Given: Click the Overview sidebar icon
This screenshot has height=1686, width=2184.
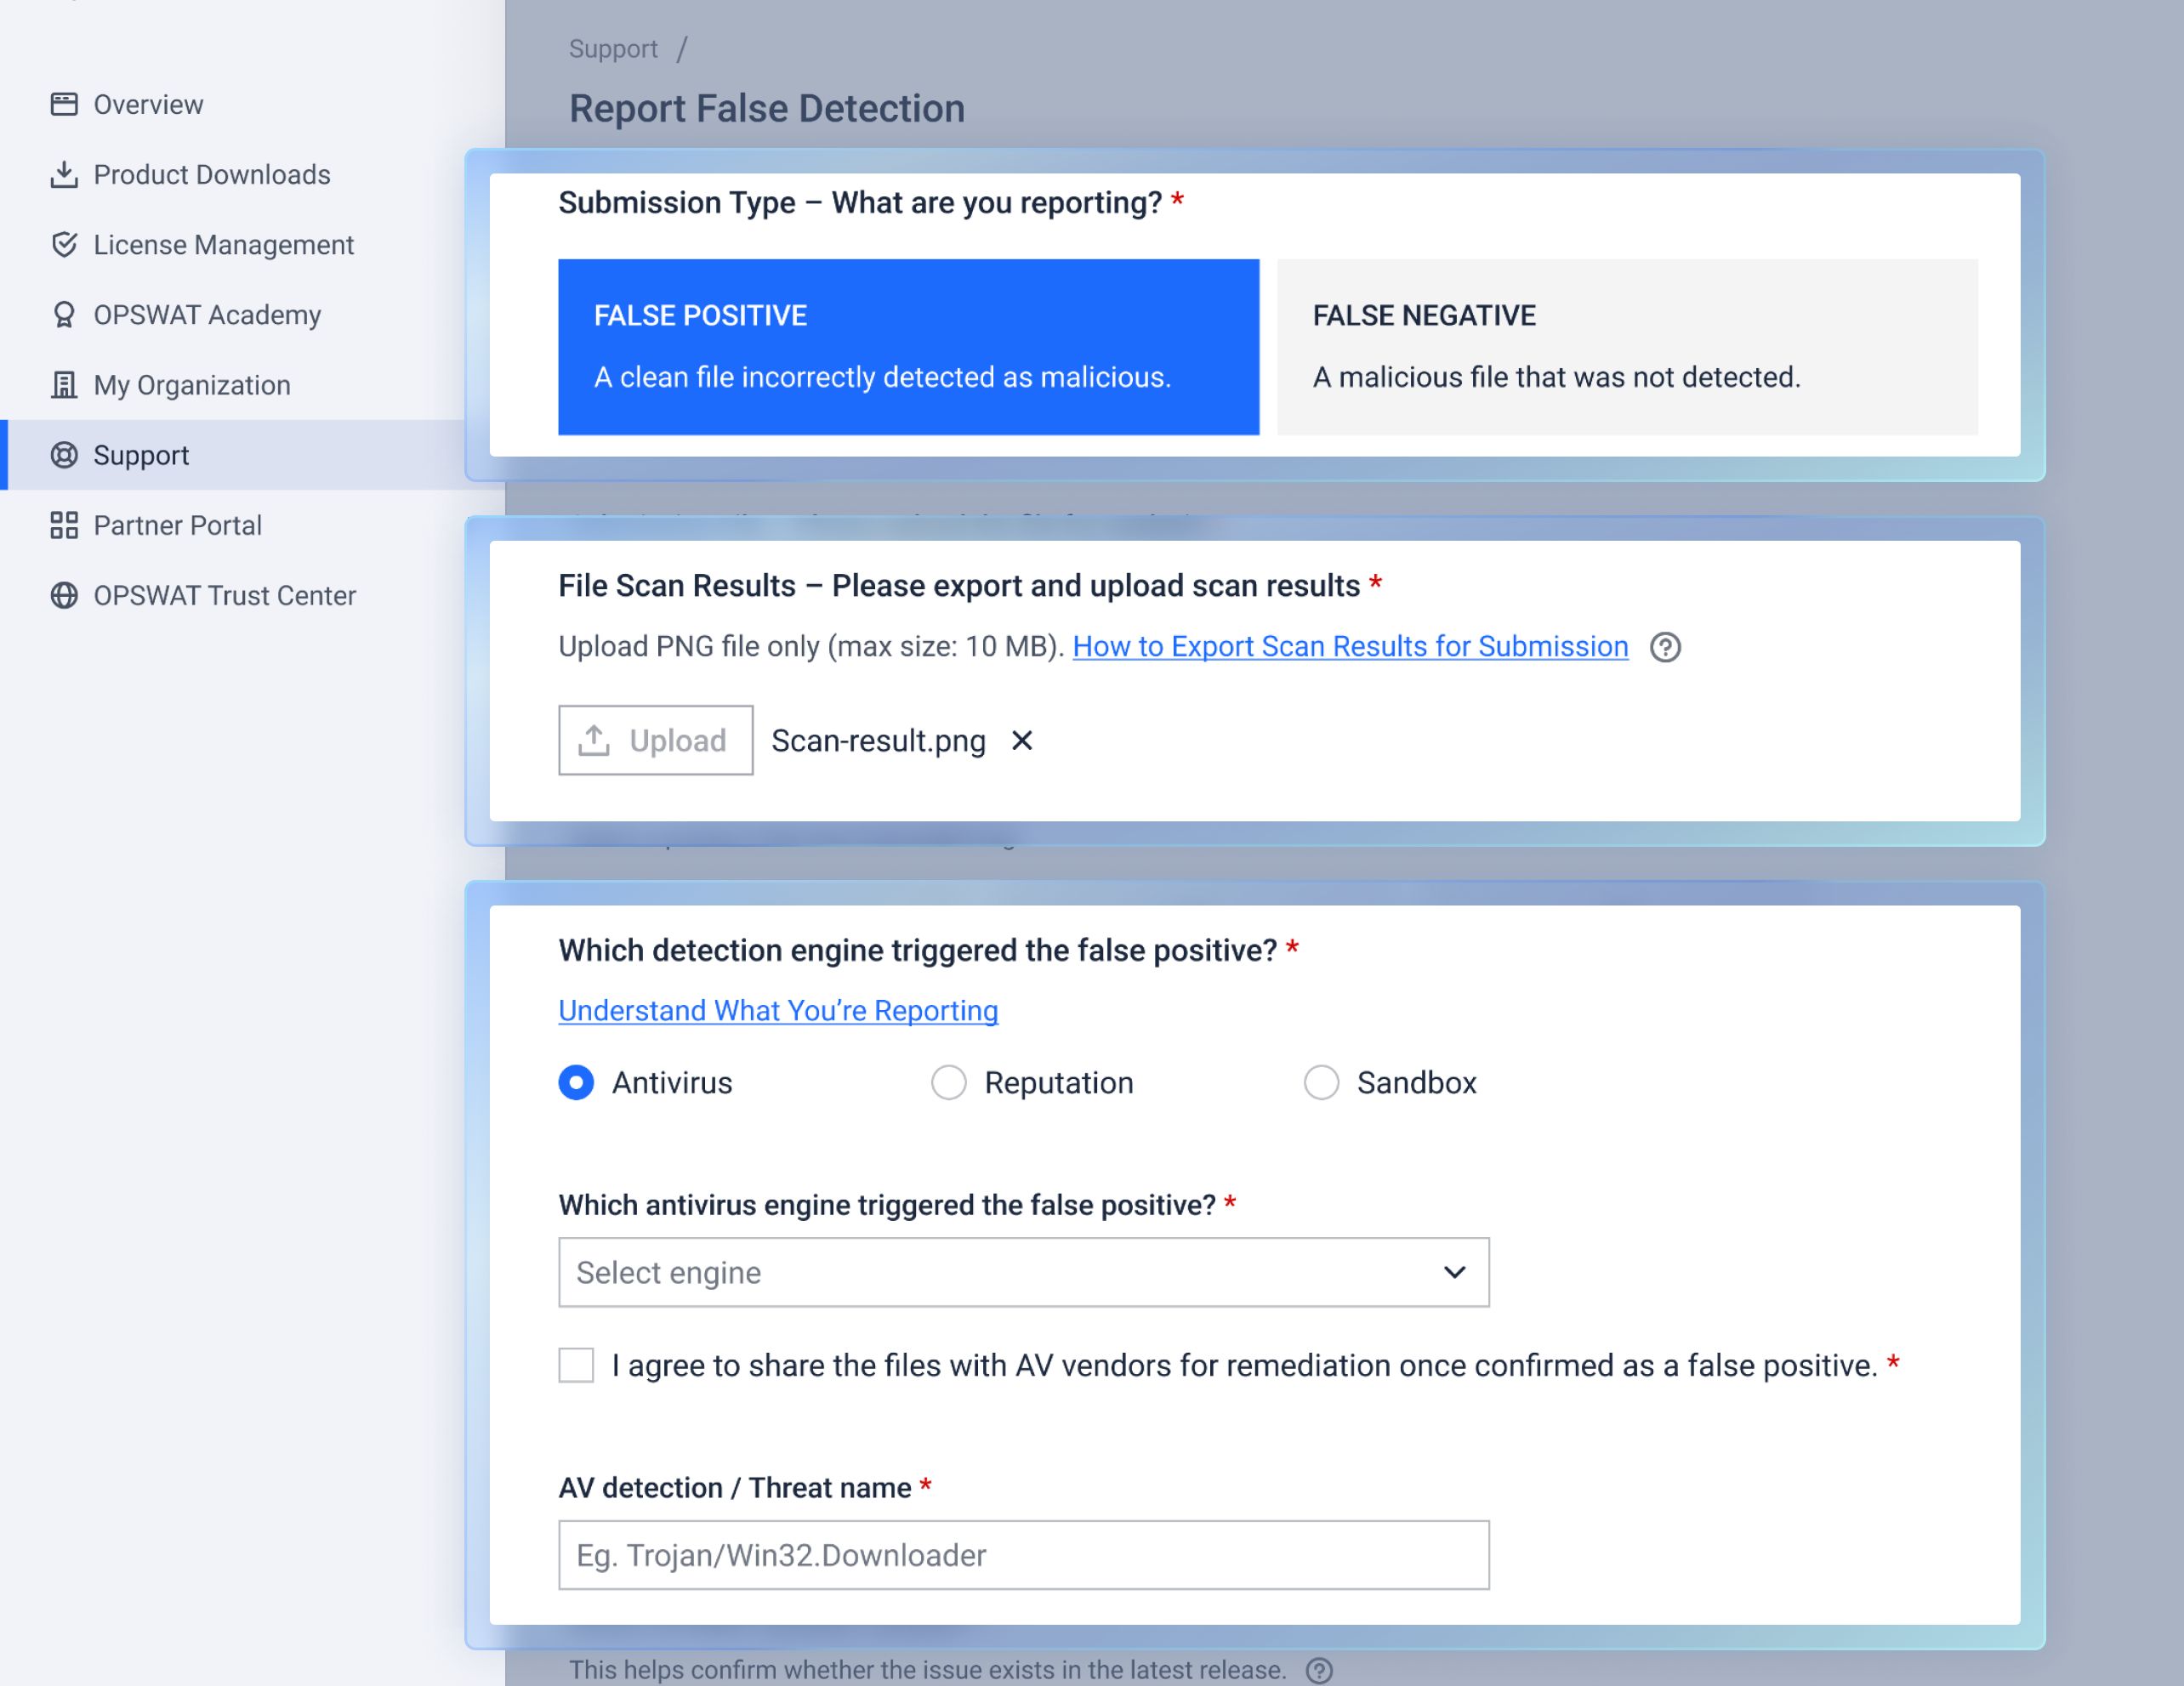Looking at the screenshot, I should pos(64,104).
